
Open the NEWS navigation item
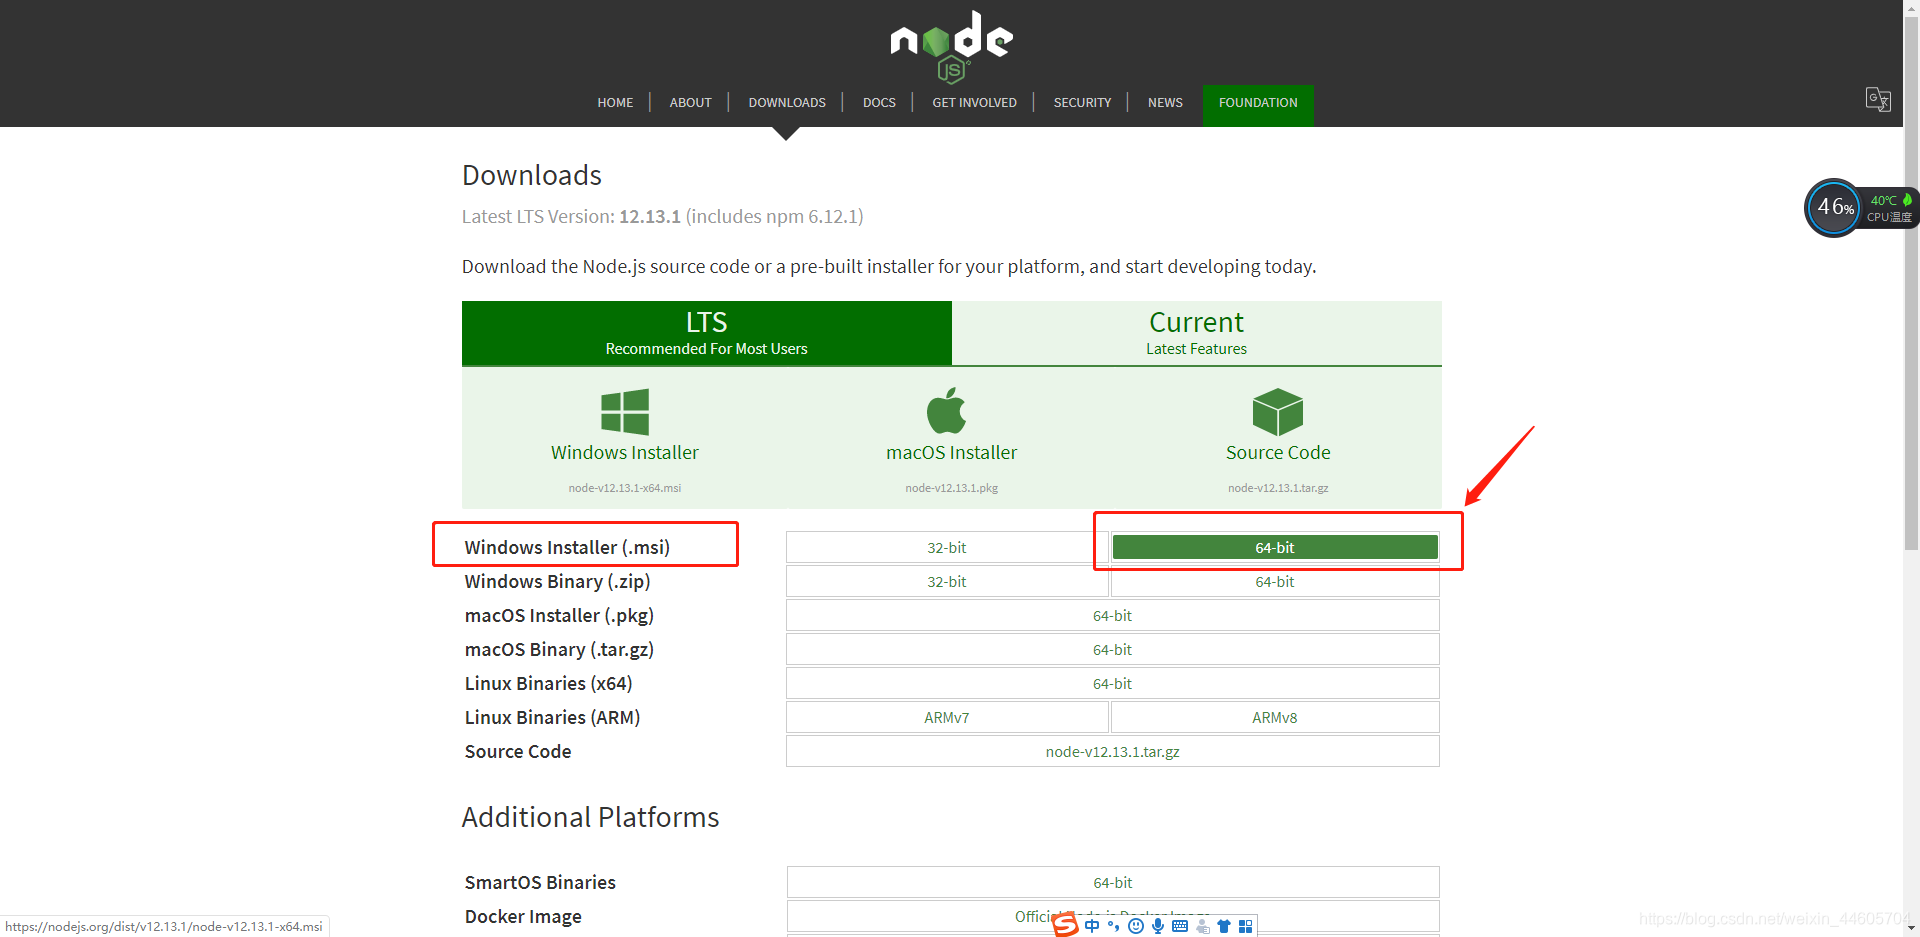(1165, 102)
